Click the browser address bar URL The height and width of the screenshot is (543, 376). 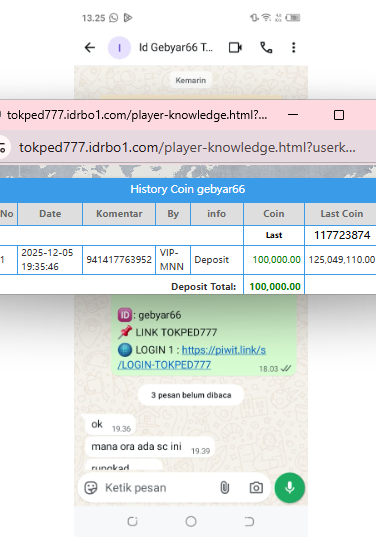point(187,148)
